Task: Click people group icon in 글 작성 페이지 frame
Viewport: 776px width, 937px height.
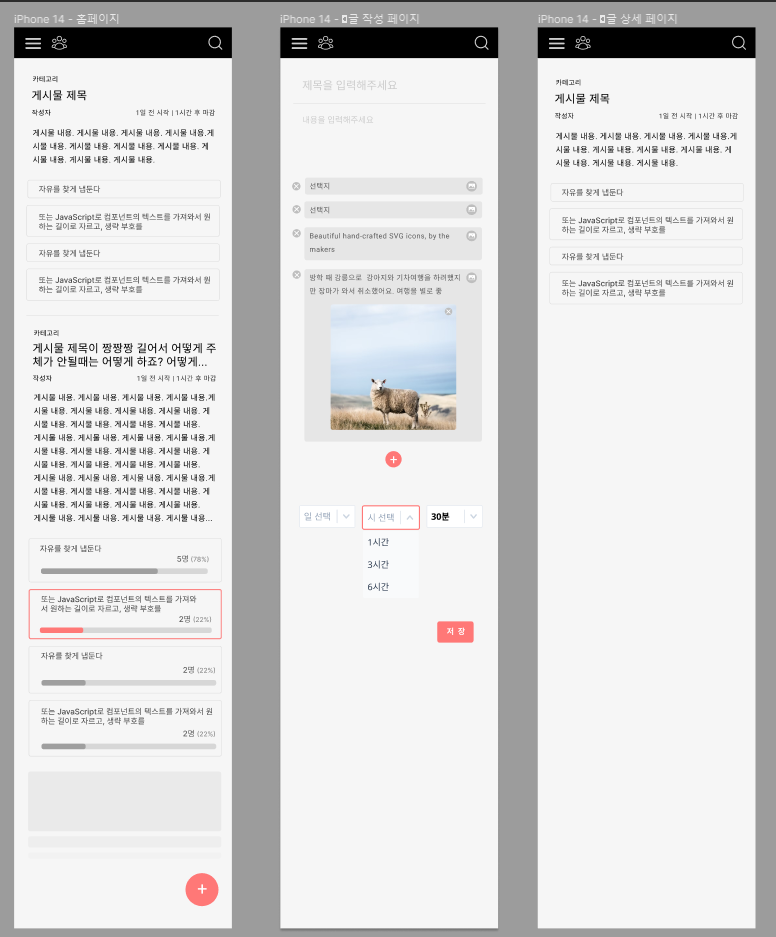Action: (x=326, y=43)
